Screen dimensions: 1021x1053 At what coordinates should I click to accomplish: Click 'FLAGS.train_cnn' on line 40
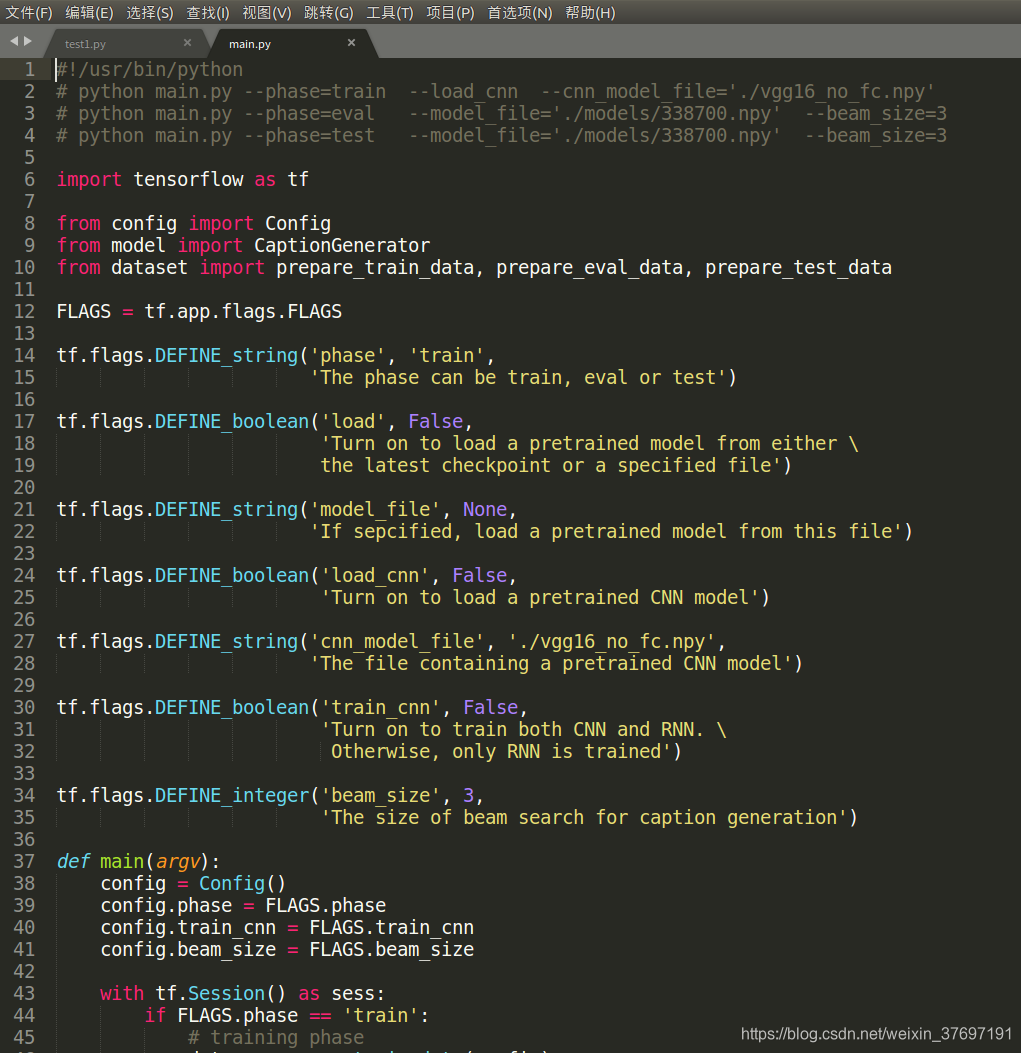coord(392,928)
